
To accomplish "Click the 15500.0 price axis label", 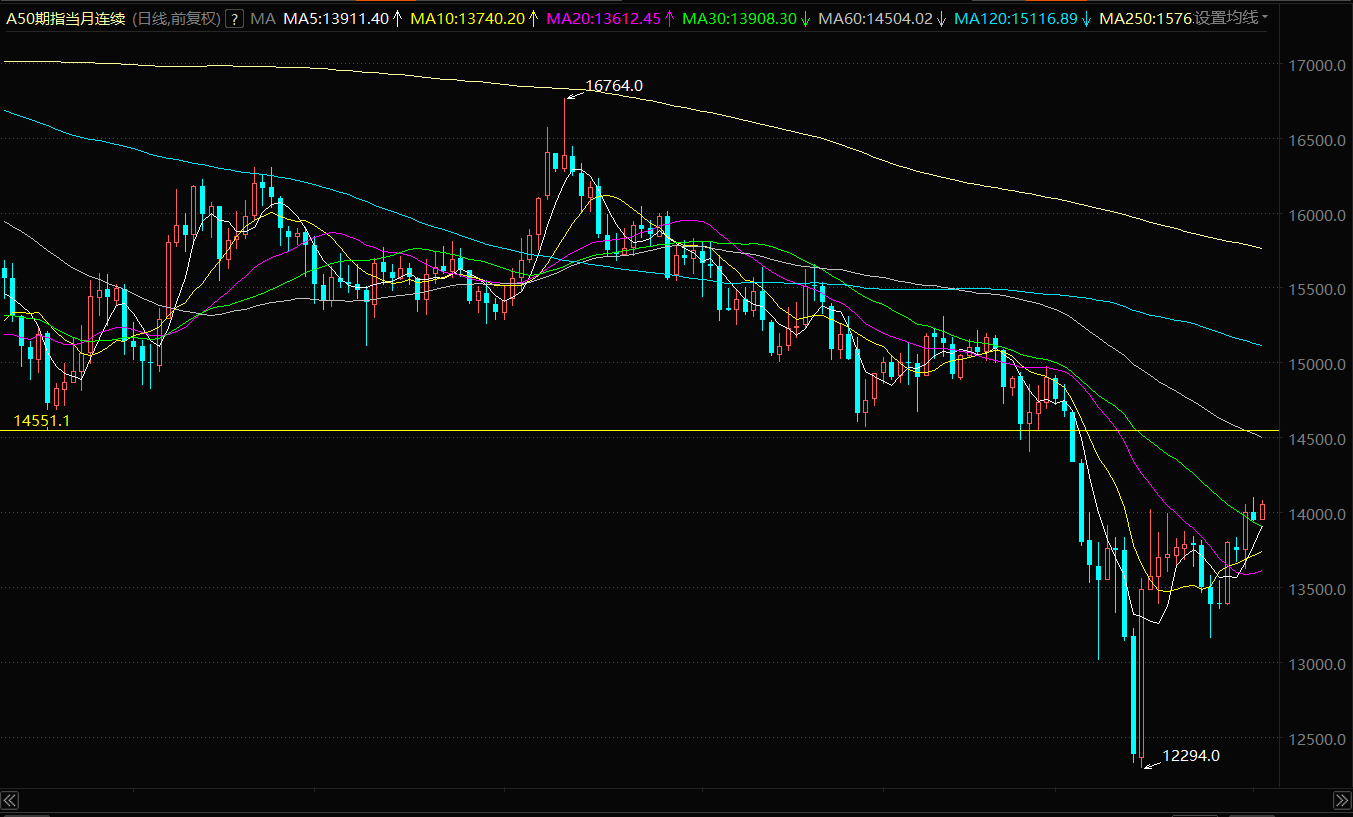I will (x=1315, y=290).
